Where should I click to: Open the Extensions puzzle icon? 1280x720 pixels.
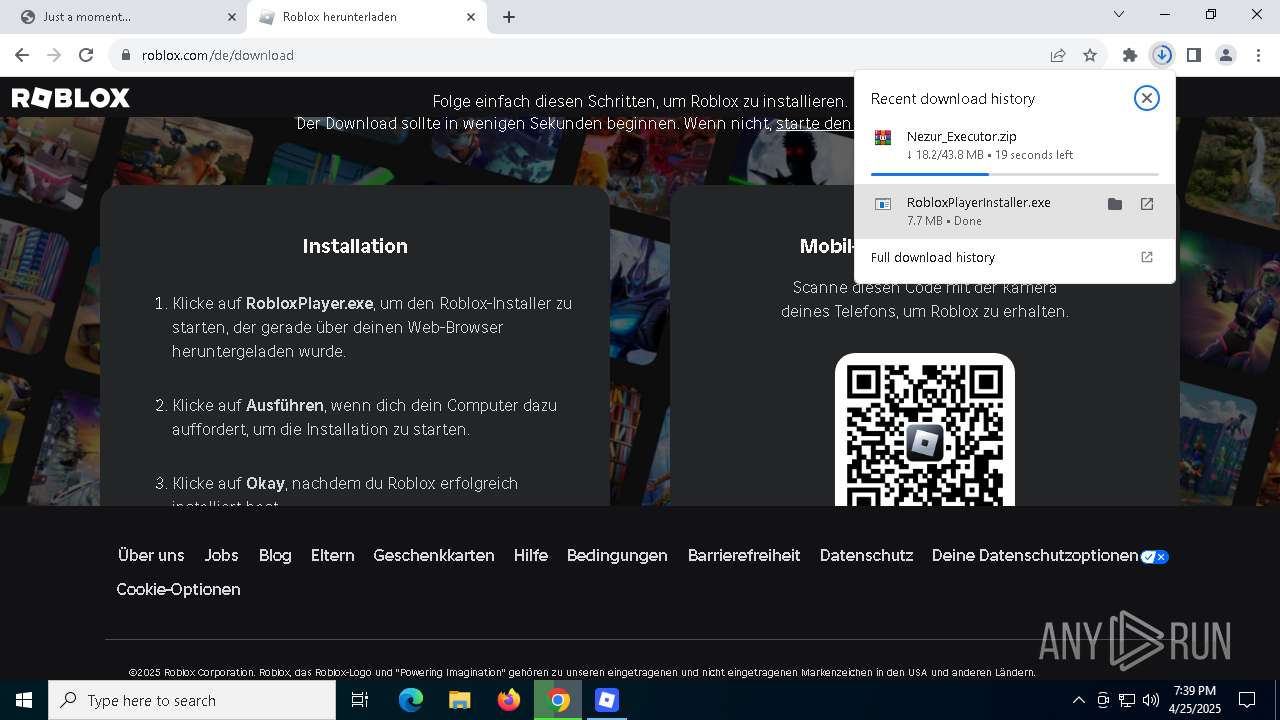pyautogui.click(x=1130, y=55)
